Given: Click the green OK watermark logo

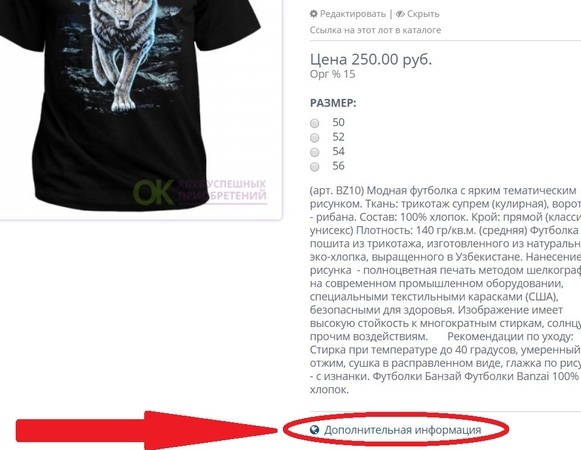Looking at the screenshot, I should pos(153,192).
